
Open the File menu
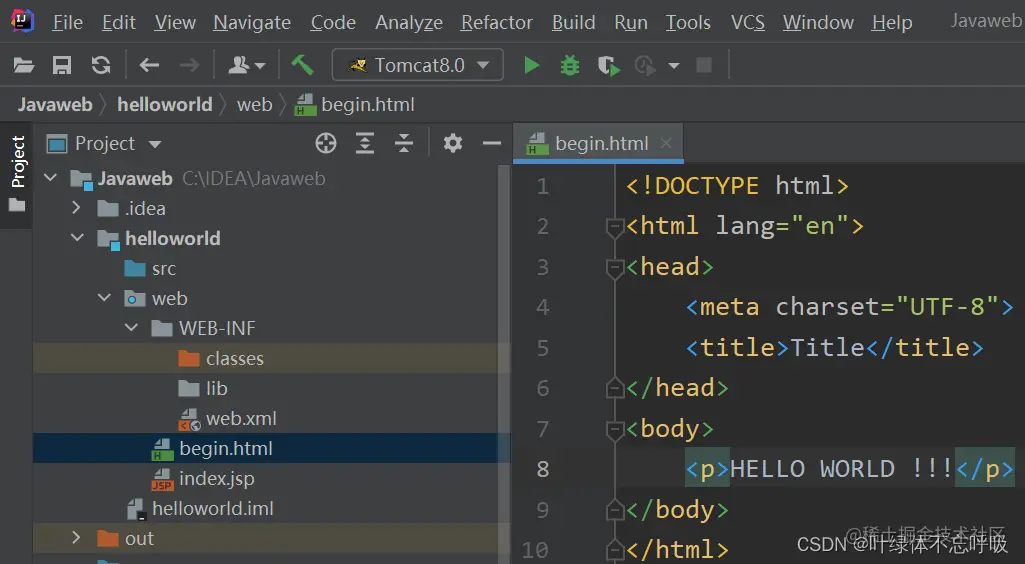tap(67, 22)
